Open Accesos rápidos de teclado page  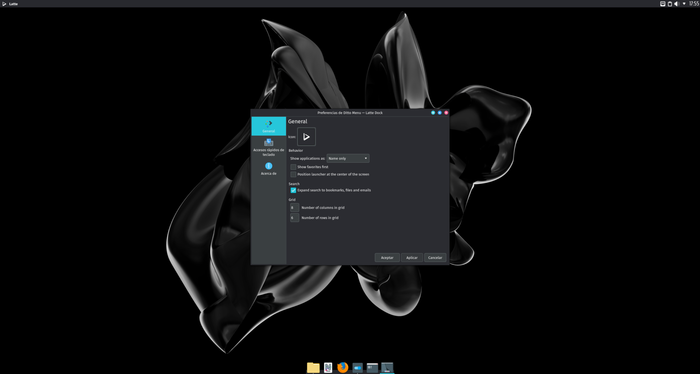268,147
